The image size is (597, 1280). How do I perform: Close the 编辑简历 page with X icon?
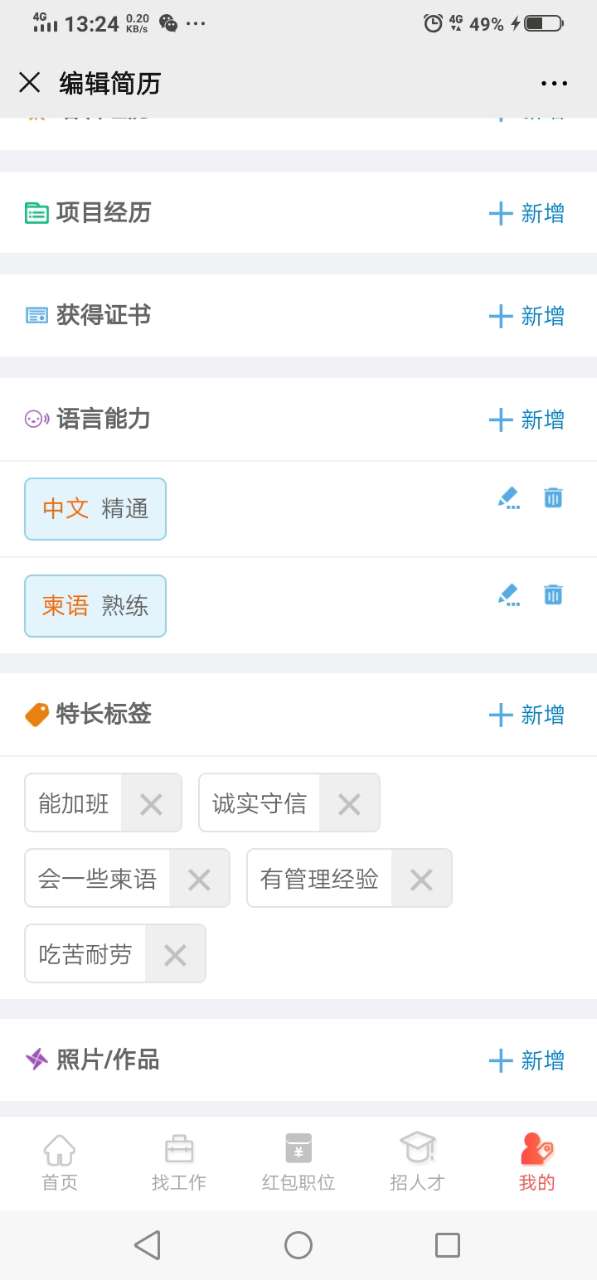[30, 82]
